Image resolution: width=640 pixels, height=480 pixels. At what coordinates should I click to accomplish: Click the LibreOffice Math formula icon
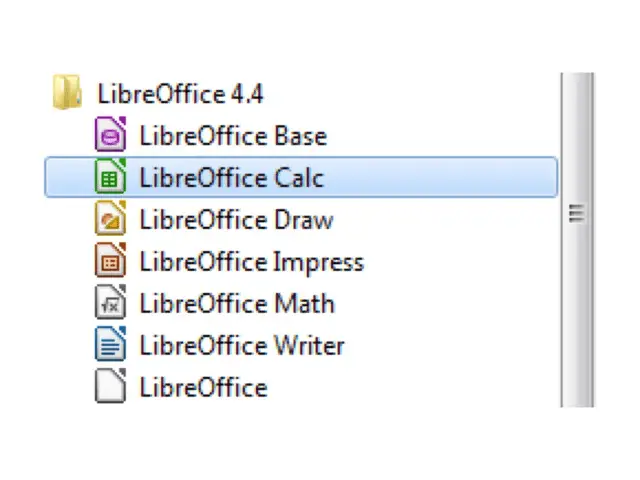tap(110, 302)
